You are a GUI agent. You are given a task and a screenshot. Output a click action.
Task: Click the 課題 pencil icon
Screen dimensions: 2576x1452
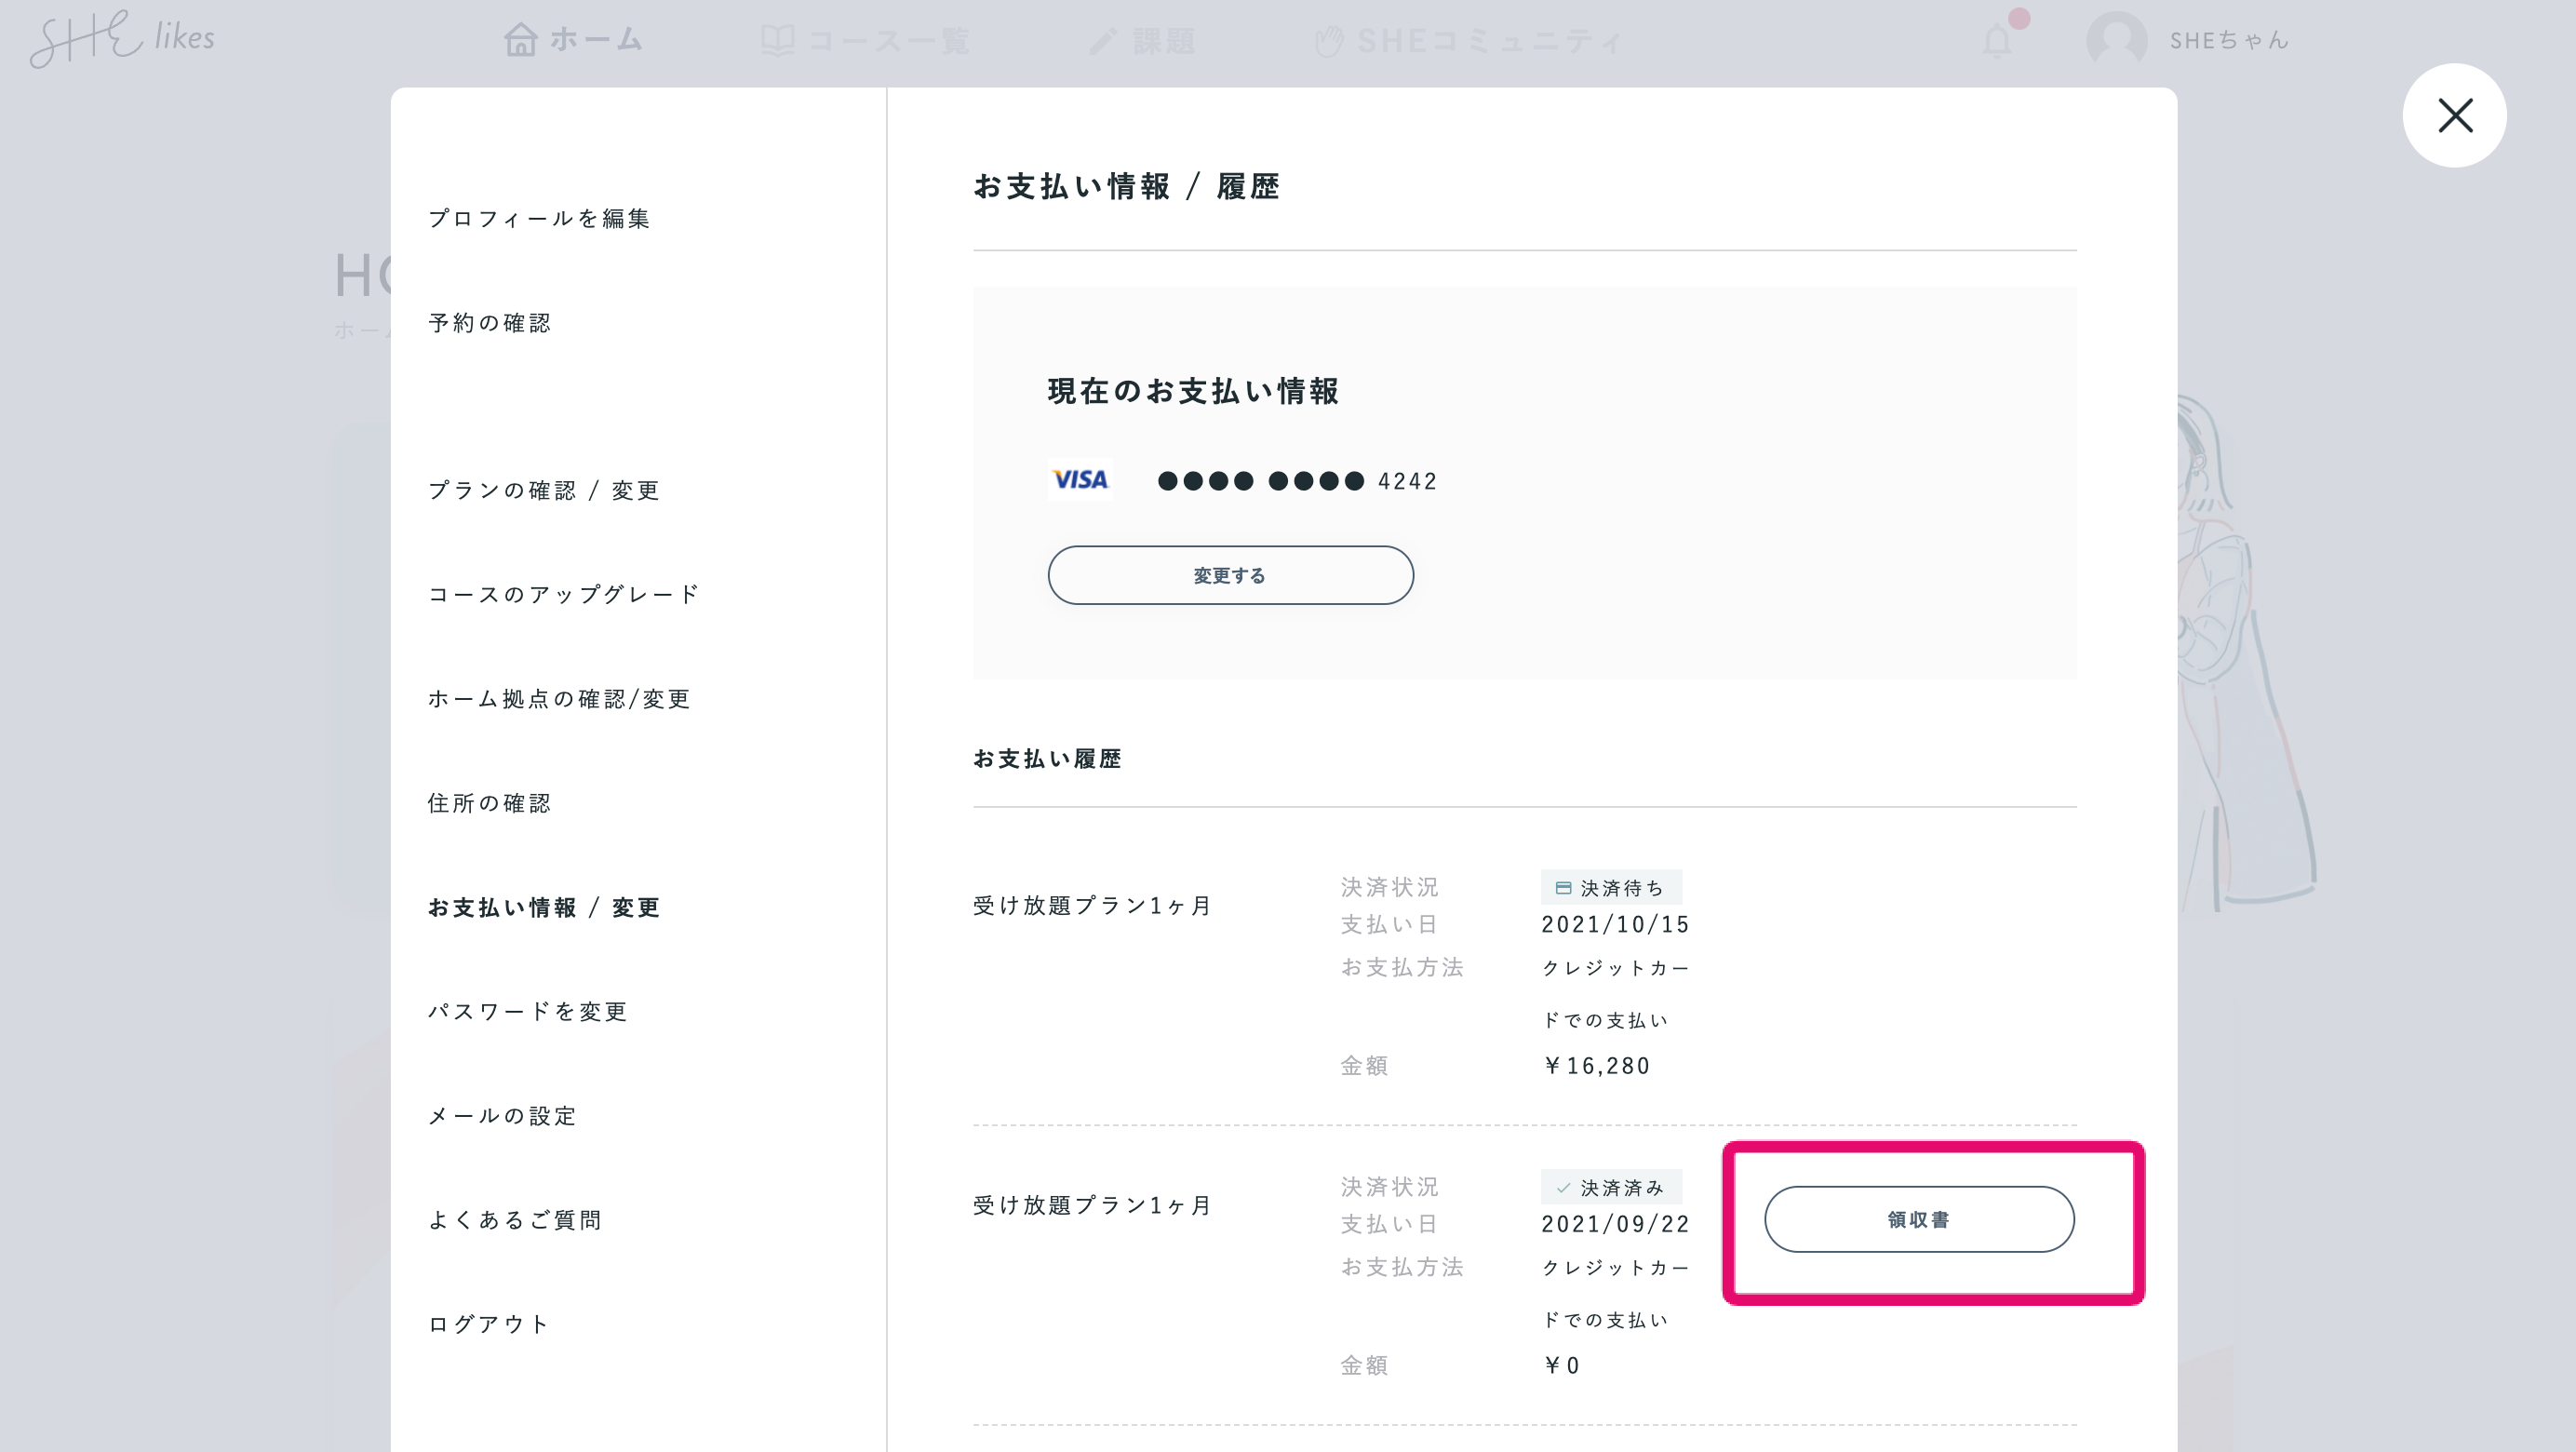tap(1104, 41)
